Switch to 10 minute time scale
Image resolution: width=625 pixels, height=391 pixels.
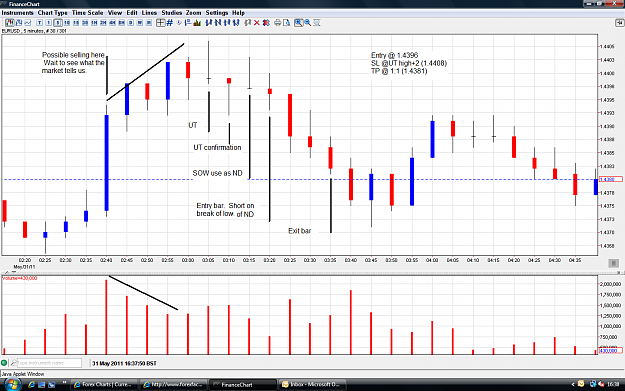[67, 23]
